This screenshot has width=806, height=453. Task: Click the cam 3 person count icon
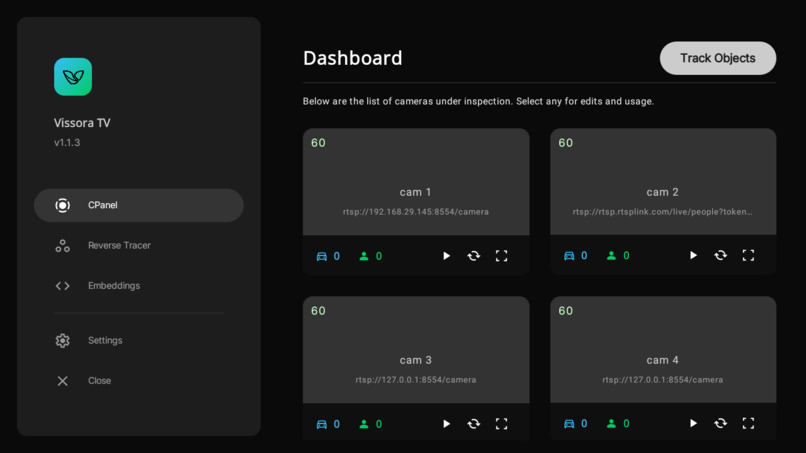tap(364, 424)
